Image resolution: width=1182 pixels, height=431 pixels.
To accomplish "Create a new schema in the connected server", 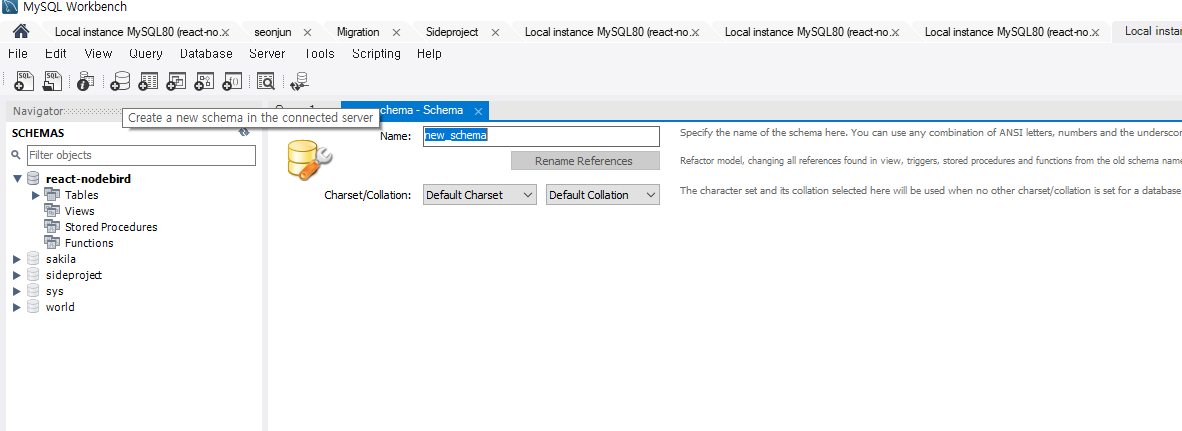I will (x=120, y=81).
